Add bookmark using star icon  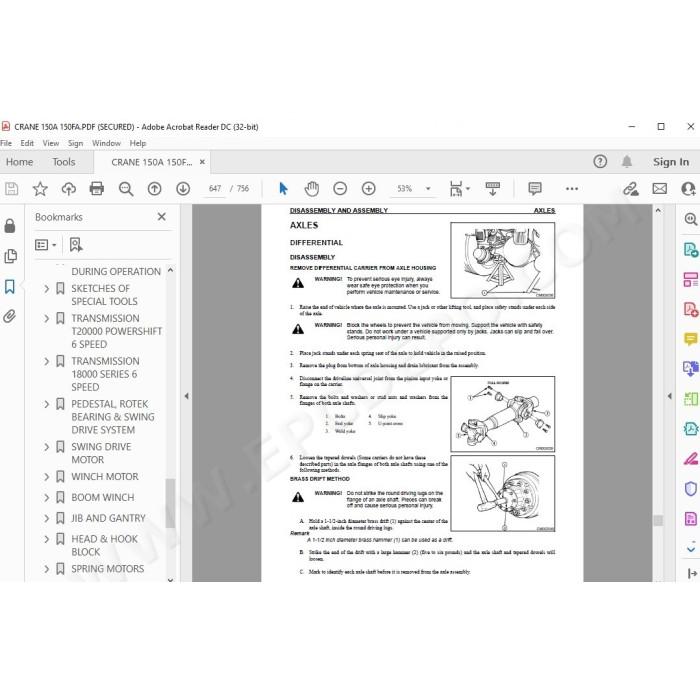[x=40, y=188]
